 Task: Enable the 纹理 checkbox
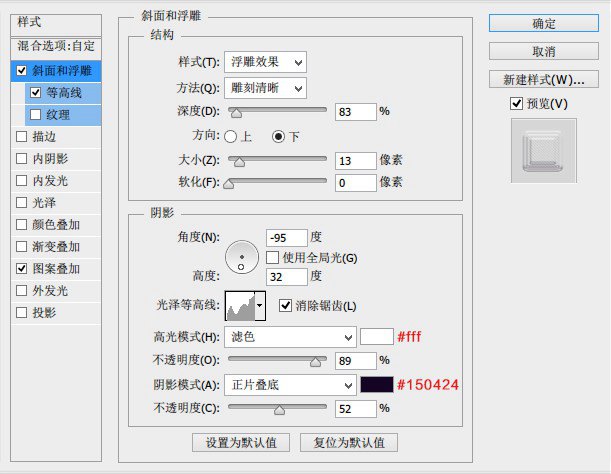pyautogui.click(x=35, y=114)
